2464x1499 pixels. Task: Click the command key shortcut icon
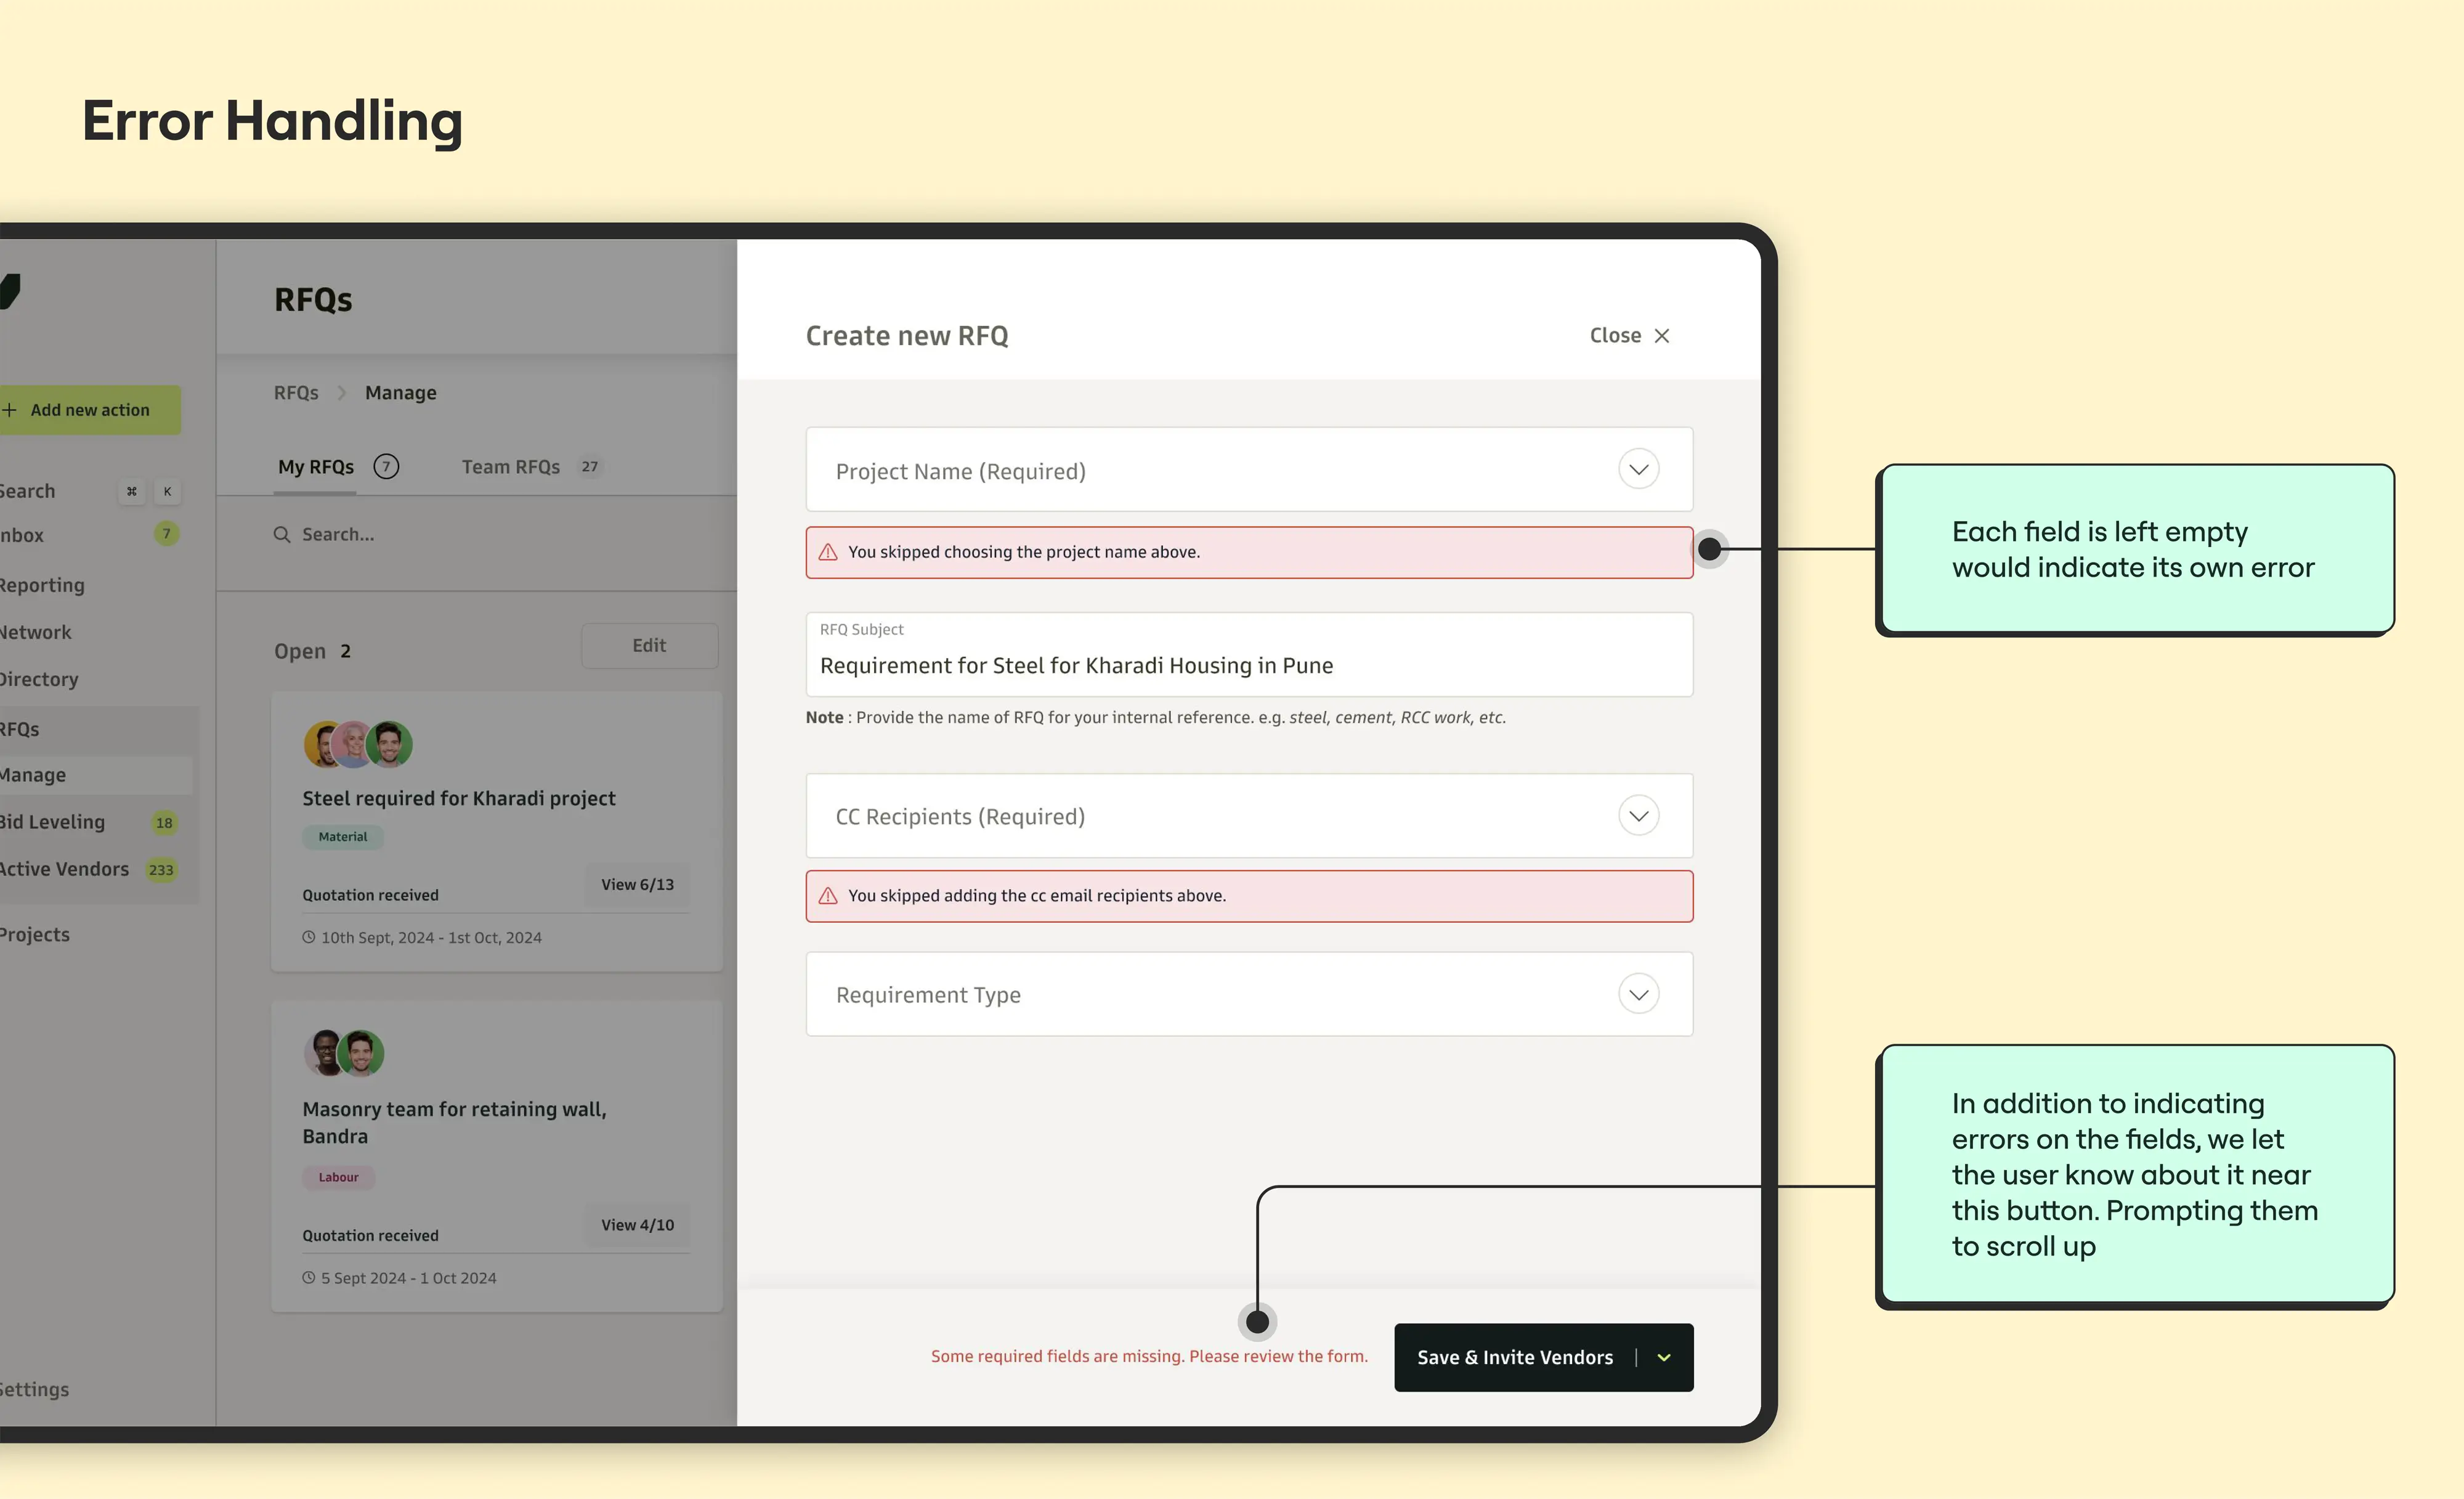(131, 491)
